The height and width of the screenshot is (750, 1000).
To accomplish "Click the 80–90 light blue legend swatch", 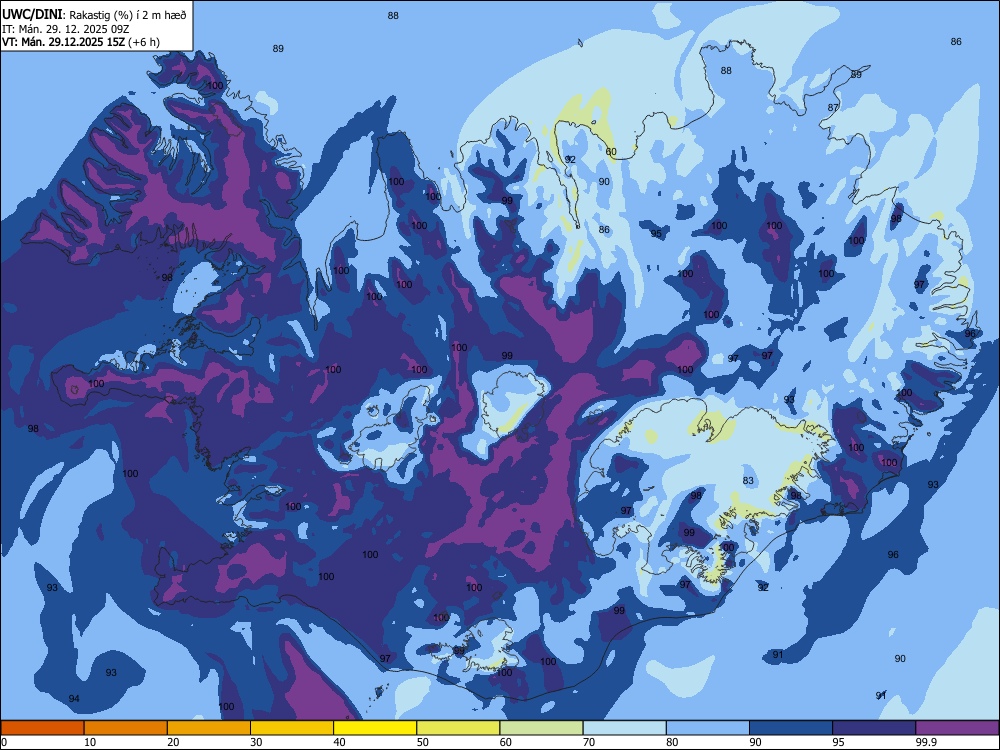I will coord(708,728).
